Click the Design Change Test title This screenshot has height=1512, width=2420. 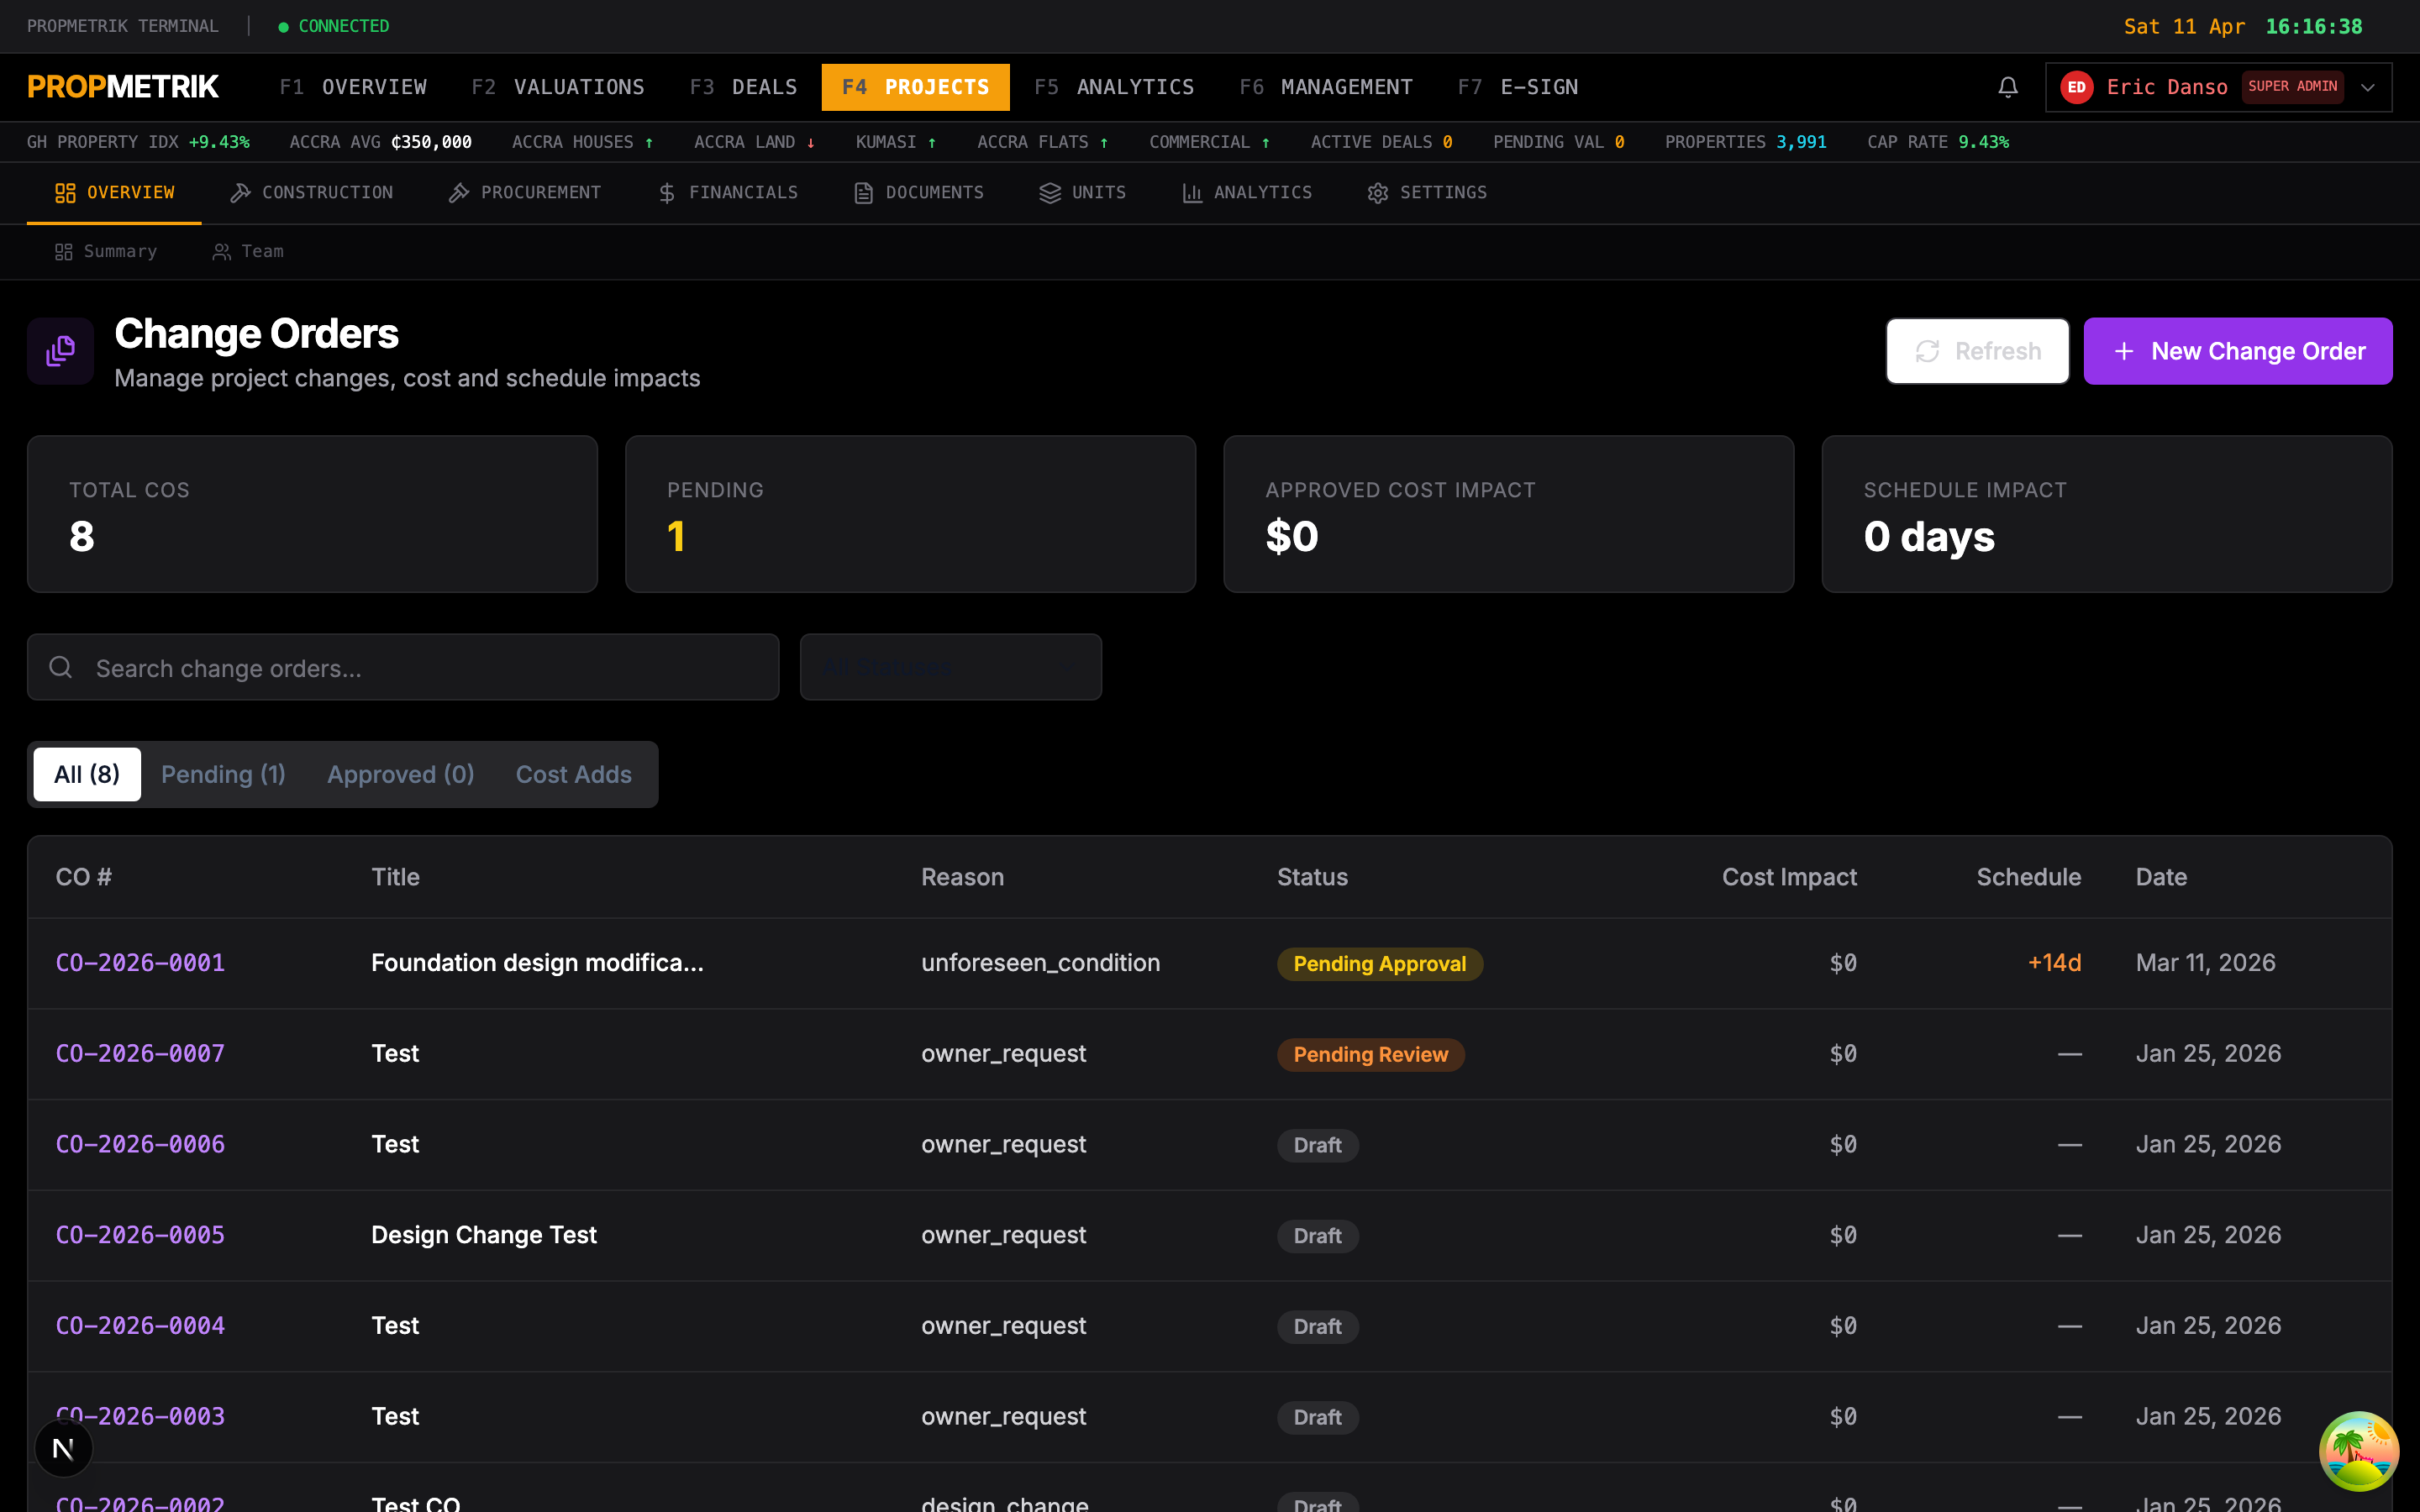(x=484, y=1235)
